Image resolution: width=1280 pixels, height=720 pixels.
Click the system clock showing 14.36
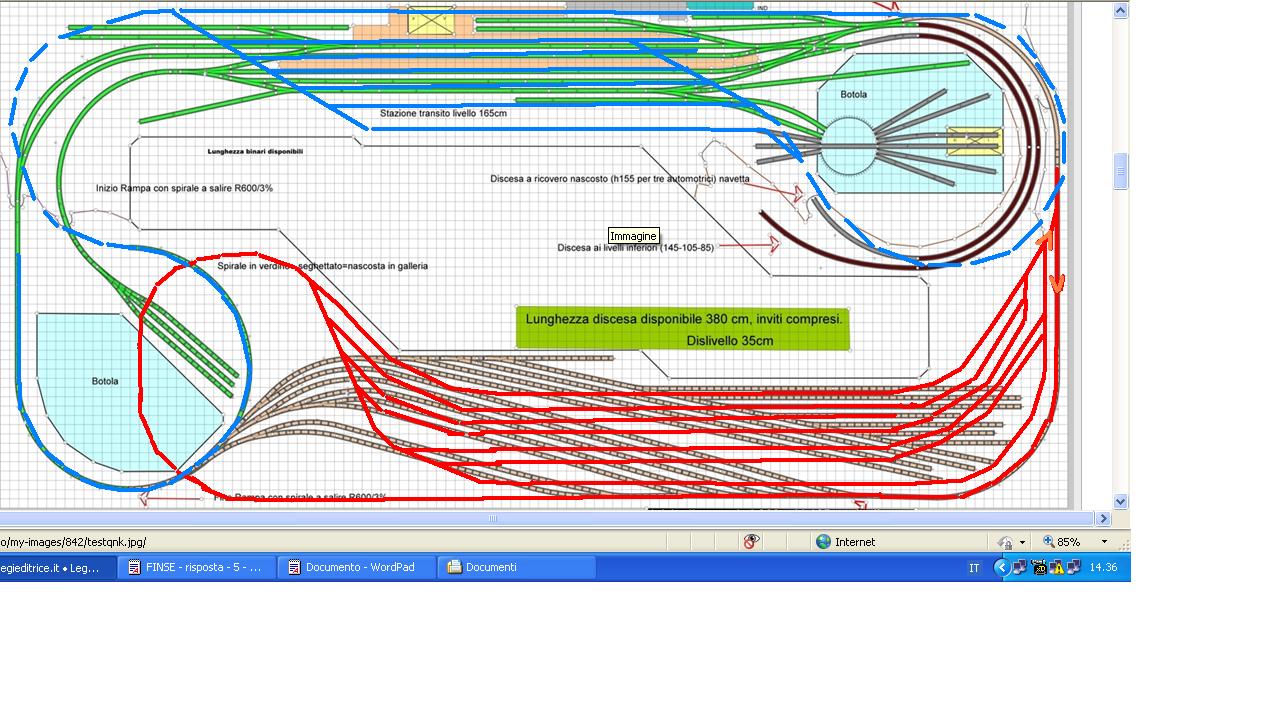[x=1103, y=567]
